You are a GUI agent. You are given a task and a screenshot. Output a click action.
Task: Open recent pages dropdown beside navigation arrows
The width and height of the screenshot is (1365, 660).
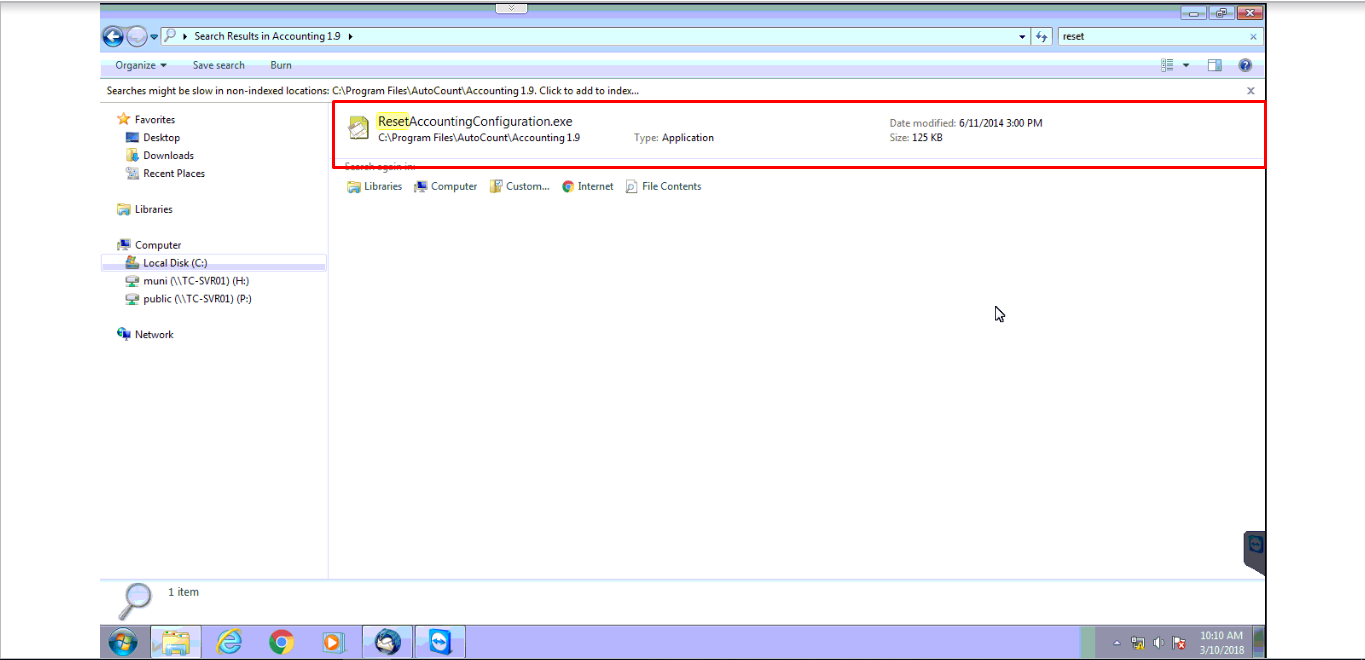[x=155, y=37]
